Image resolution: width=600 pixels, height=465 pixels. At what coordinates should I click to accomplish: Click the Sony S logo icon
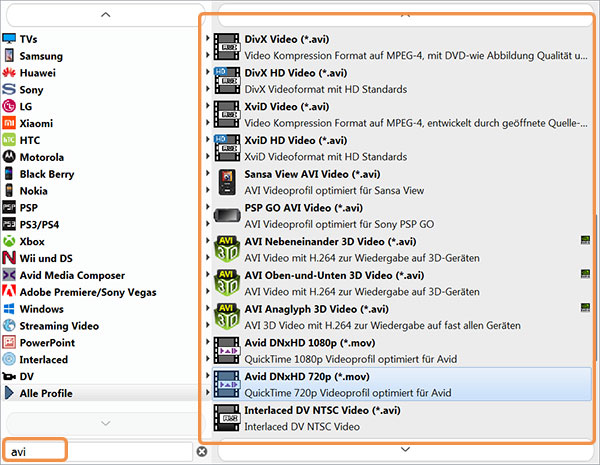(x=9, y=89)
